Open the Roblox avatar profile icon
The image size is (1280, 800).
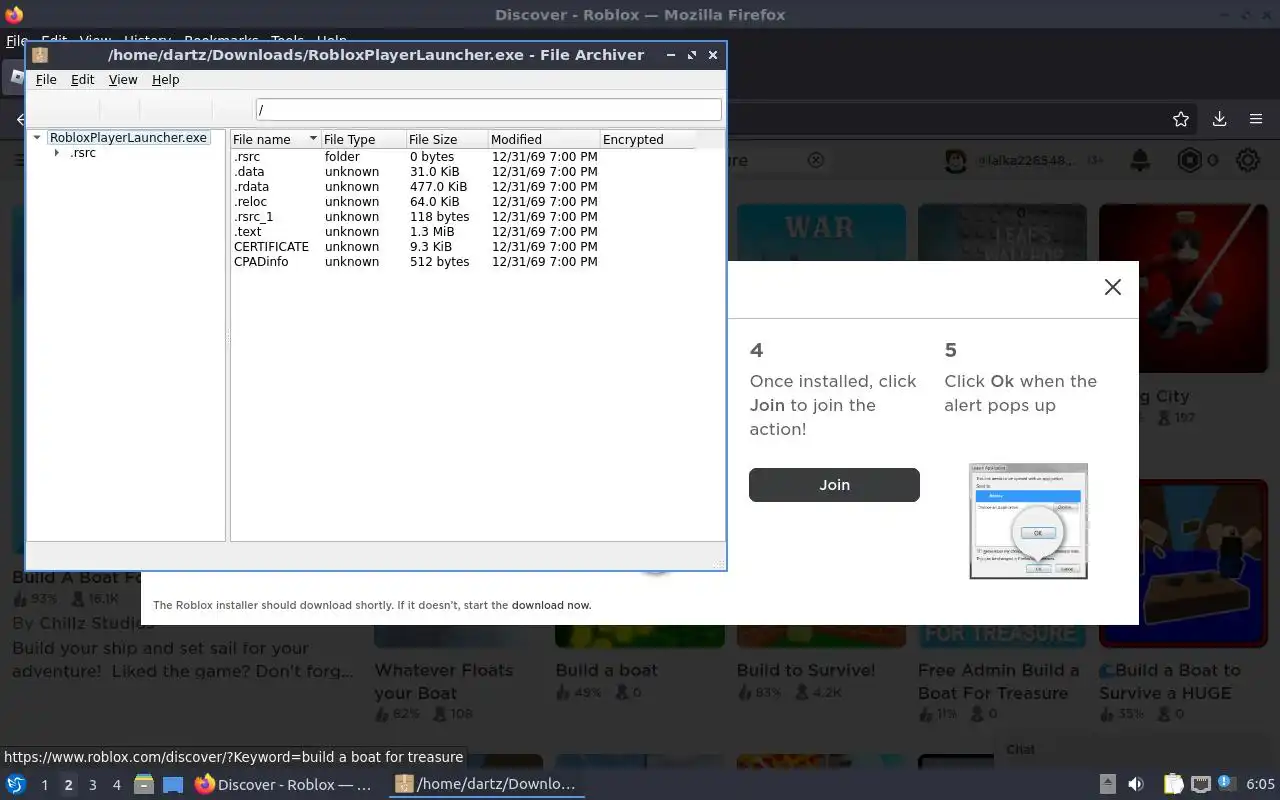[956, 160]
